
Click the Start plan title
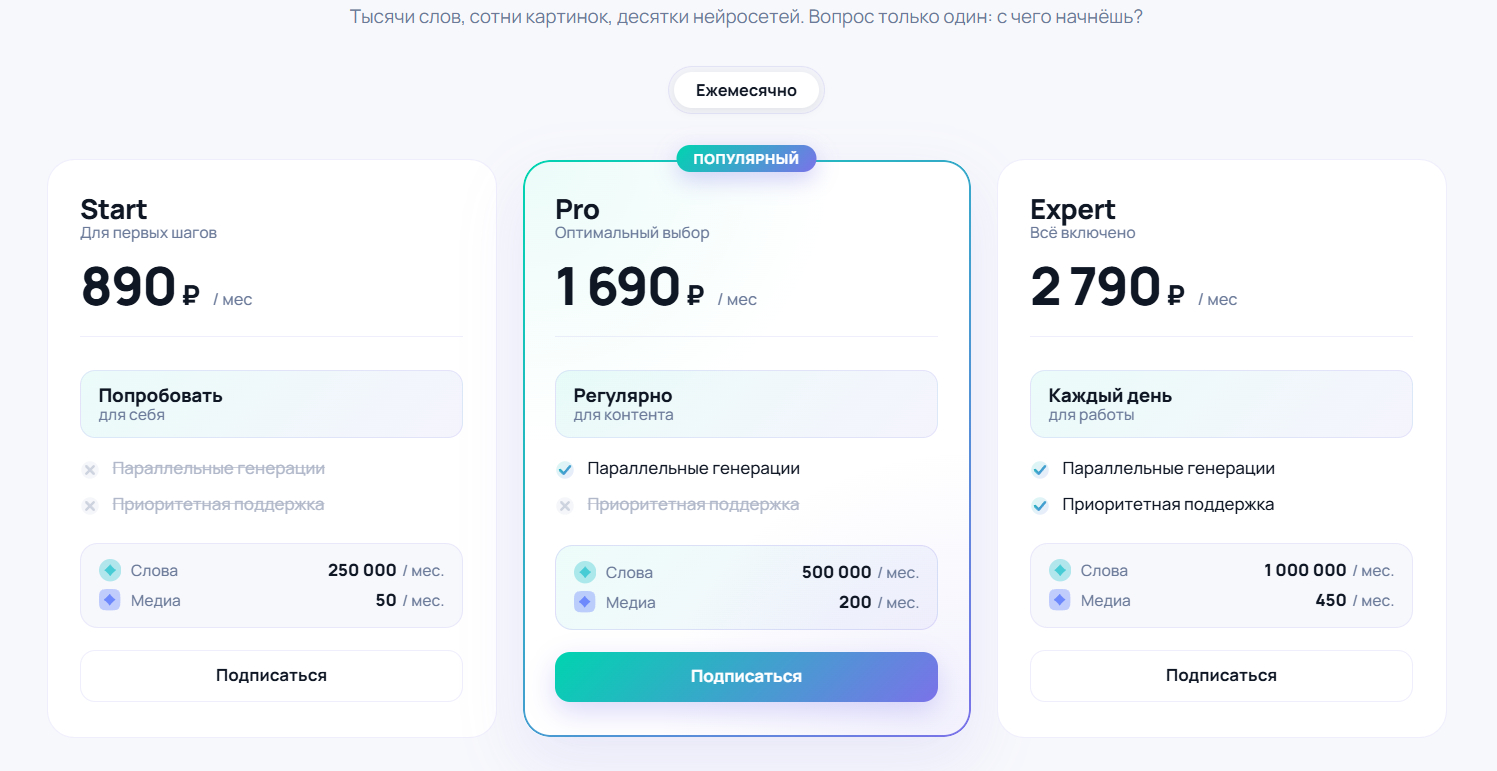click(x=114, y=210)
